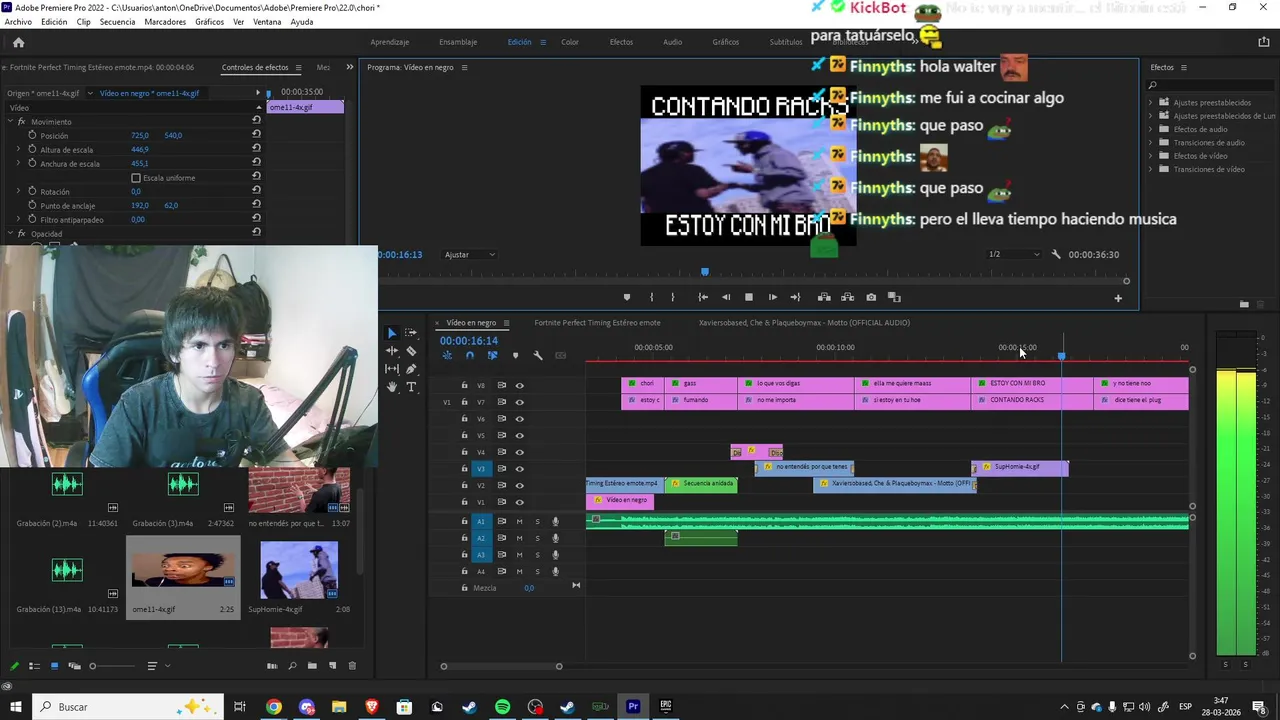Image resolution: width=1280 pixels, height=720 pixels.
Task: Toggle Linked Selection in timeline
Action: click(x=492, y=355)
